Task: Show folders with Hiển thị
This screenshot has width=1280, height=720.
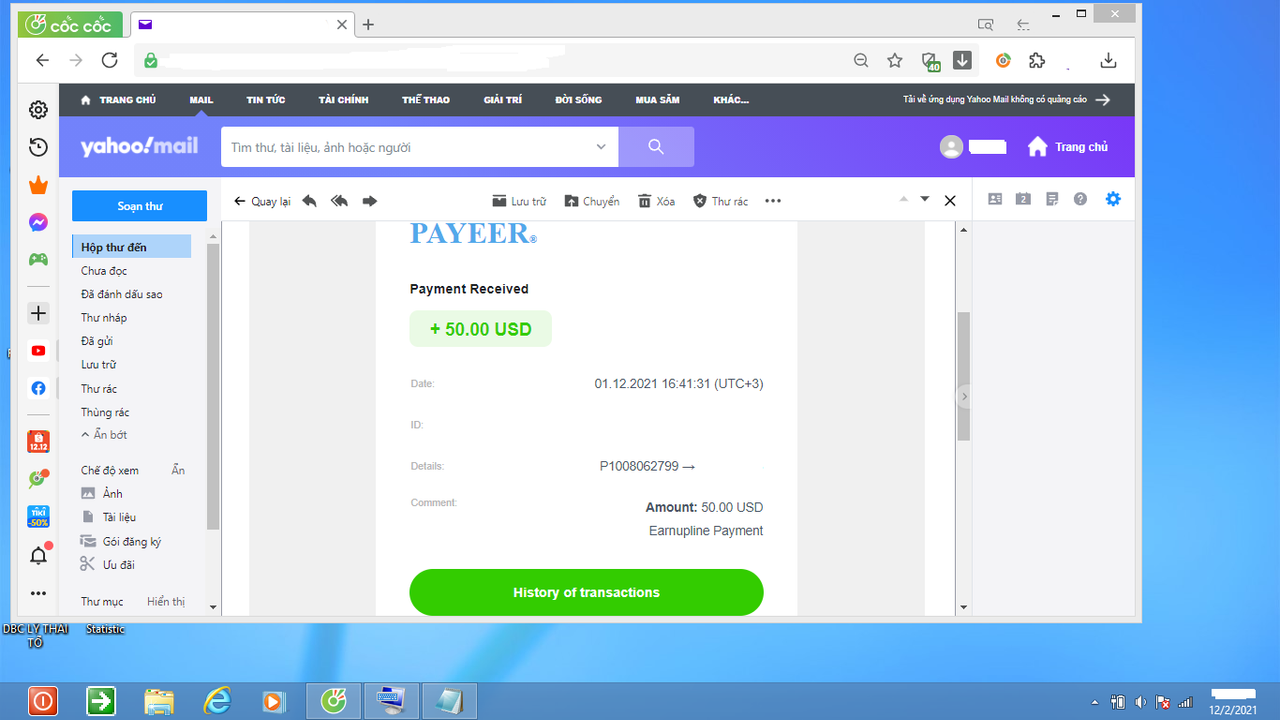Action: (166, 602)
